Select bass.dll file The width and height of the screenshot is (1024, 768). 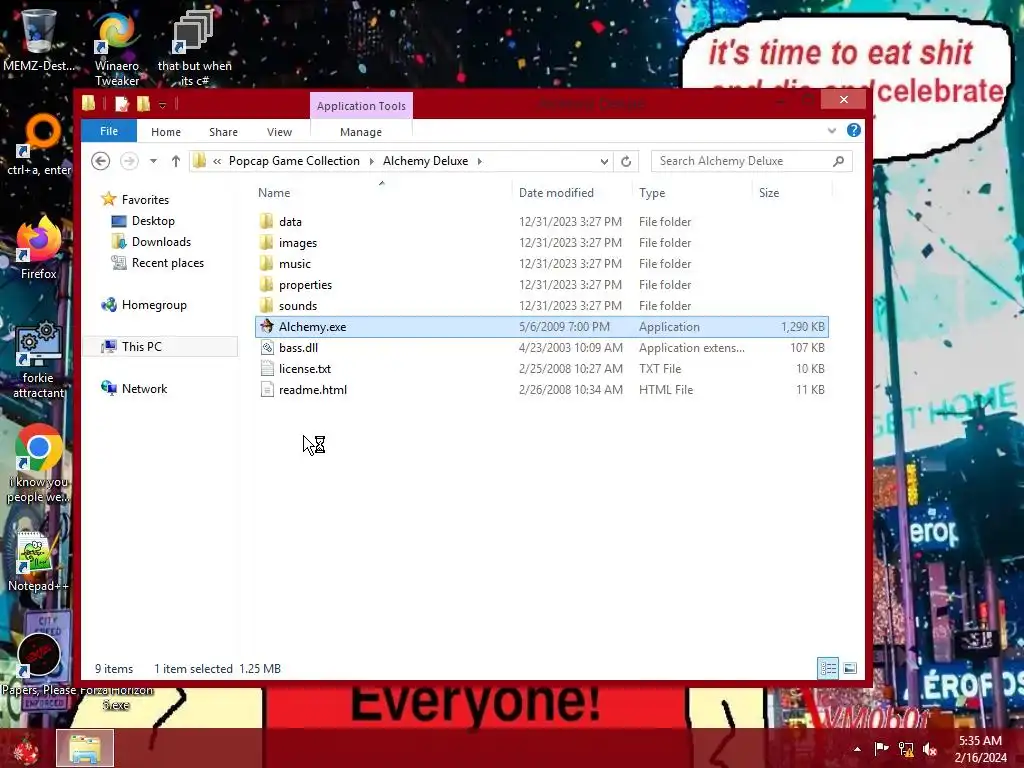point(541,347)
